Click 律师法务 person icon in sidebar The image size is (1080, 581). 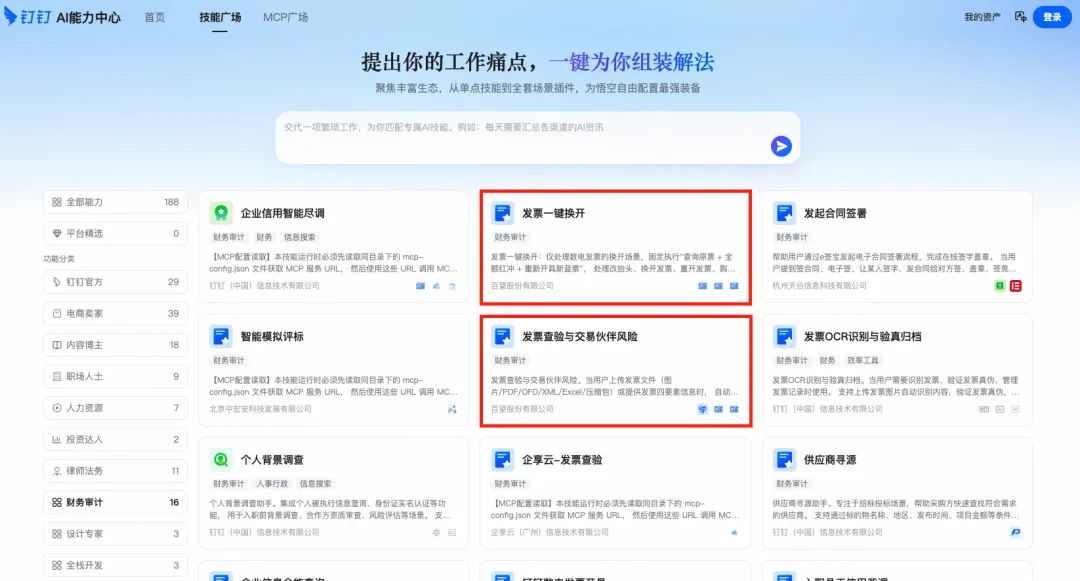coord(56,471)
